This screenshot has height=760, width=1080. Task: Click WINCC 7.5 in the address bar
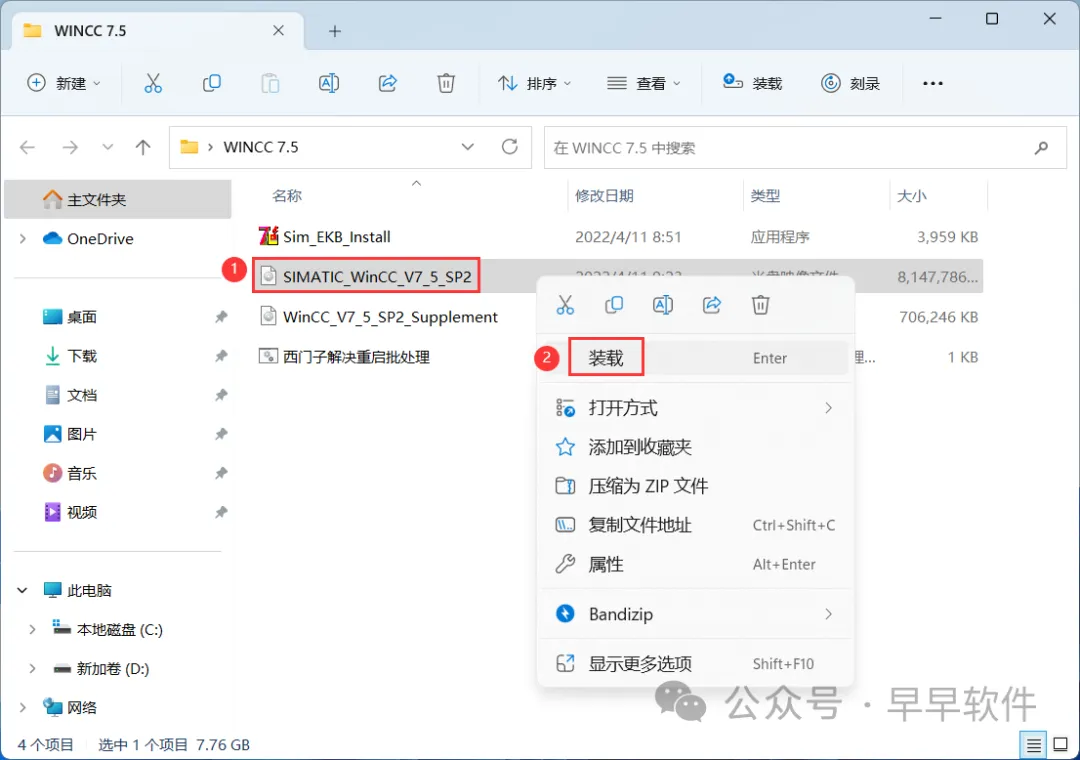click(x=261, y=147)
